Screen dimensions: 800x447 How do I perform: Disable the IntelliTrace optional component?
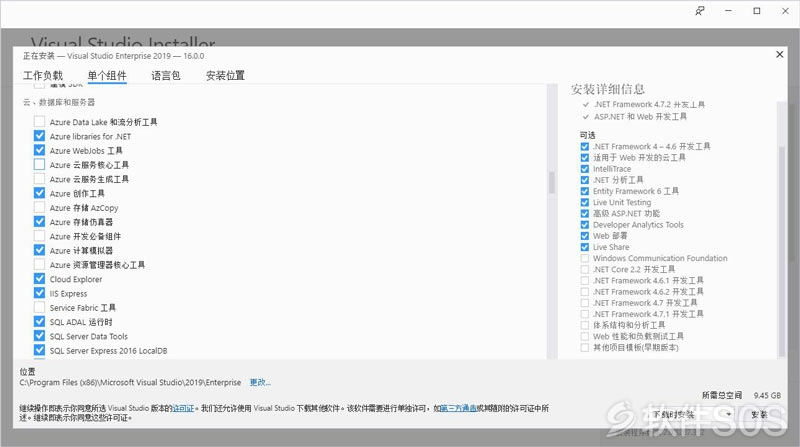point(585,169)
